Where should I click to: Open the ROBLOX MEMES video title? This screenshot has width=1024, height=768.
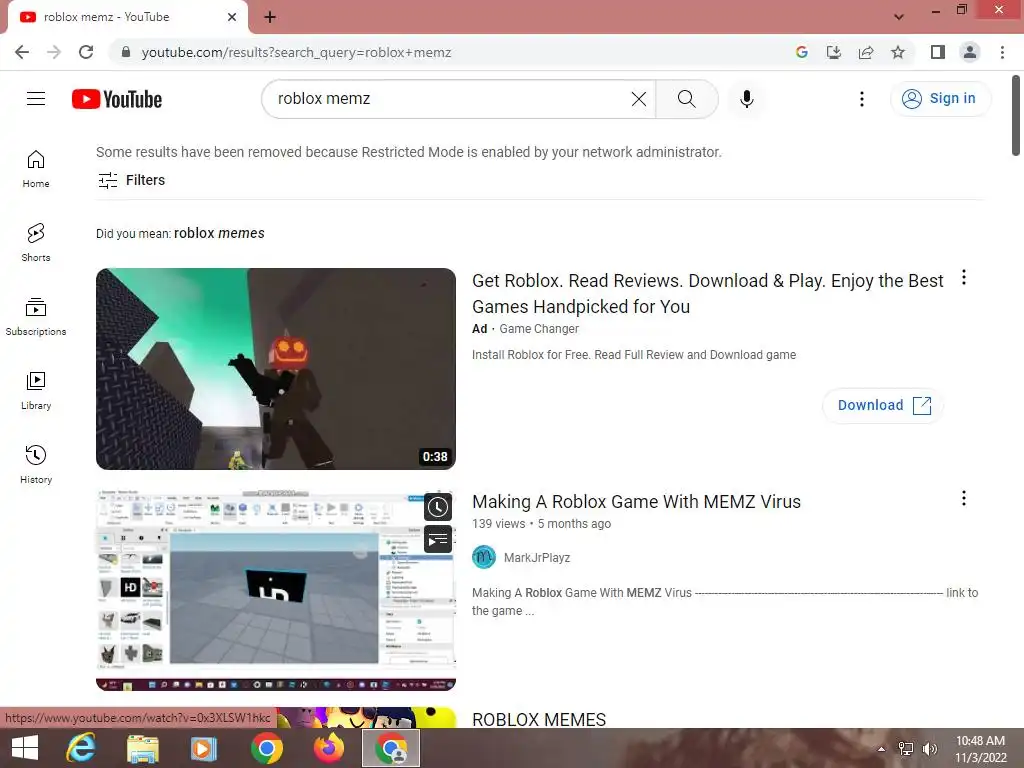pos(539,719)
